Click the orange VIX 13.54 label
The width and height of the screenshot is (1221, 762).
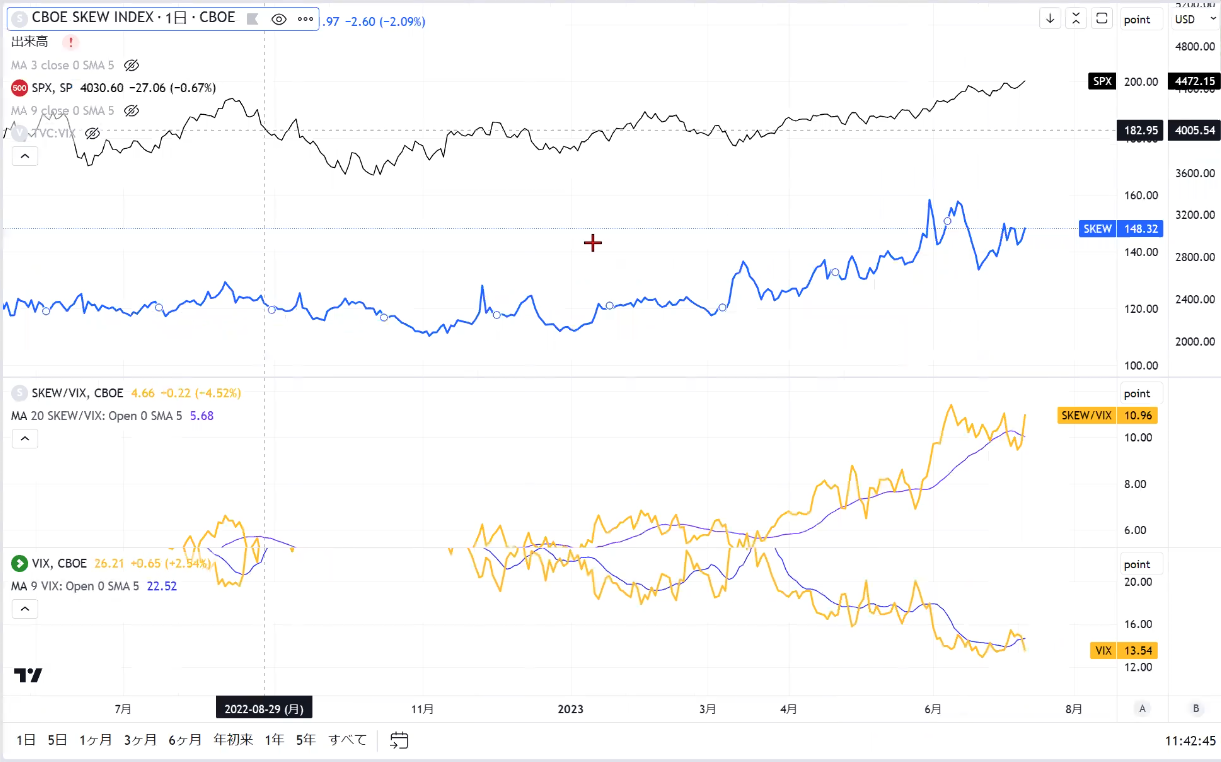tap(1126, 650)
